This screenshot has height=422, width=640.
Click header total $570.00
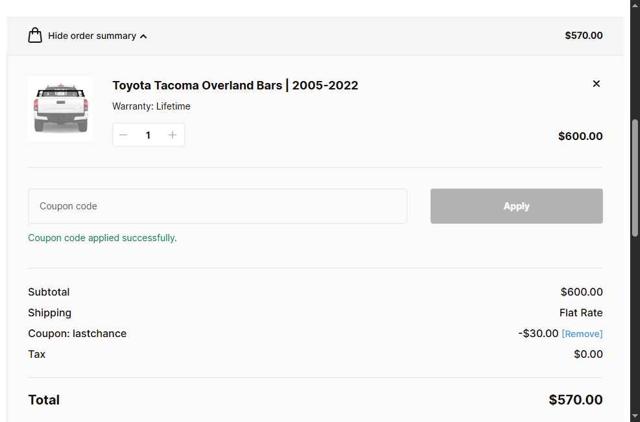pos(584,36)
